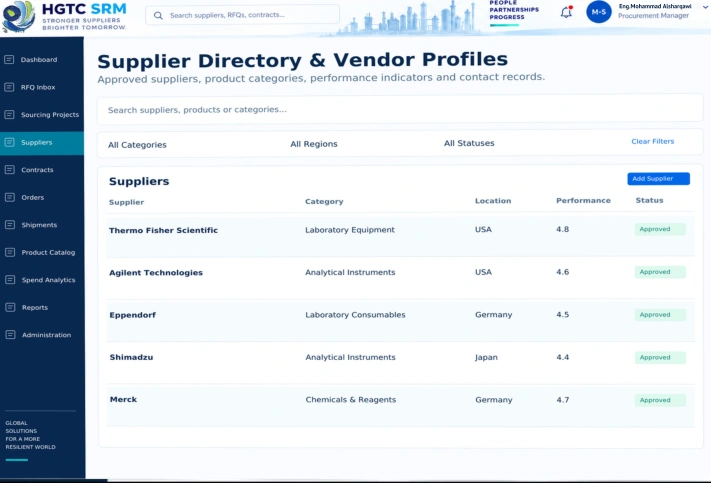This screenshot has width=711, height=483.
Task: Click the Category column header
Action: click(x=324, y=201)
